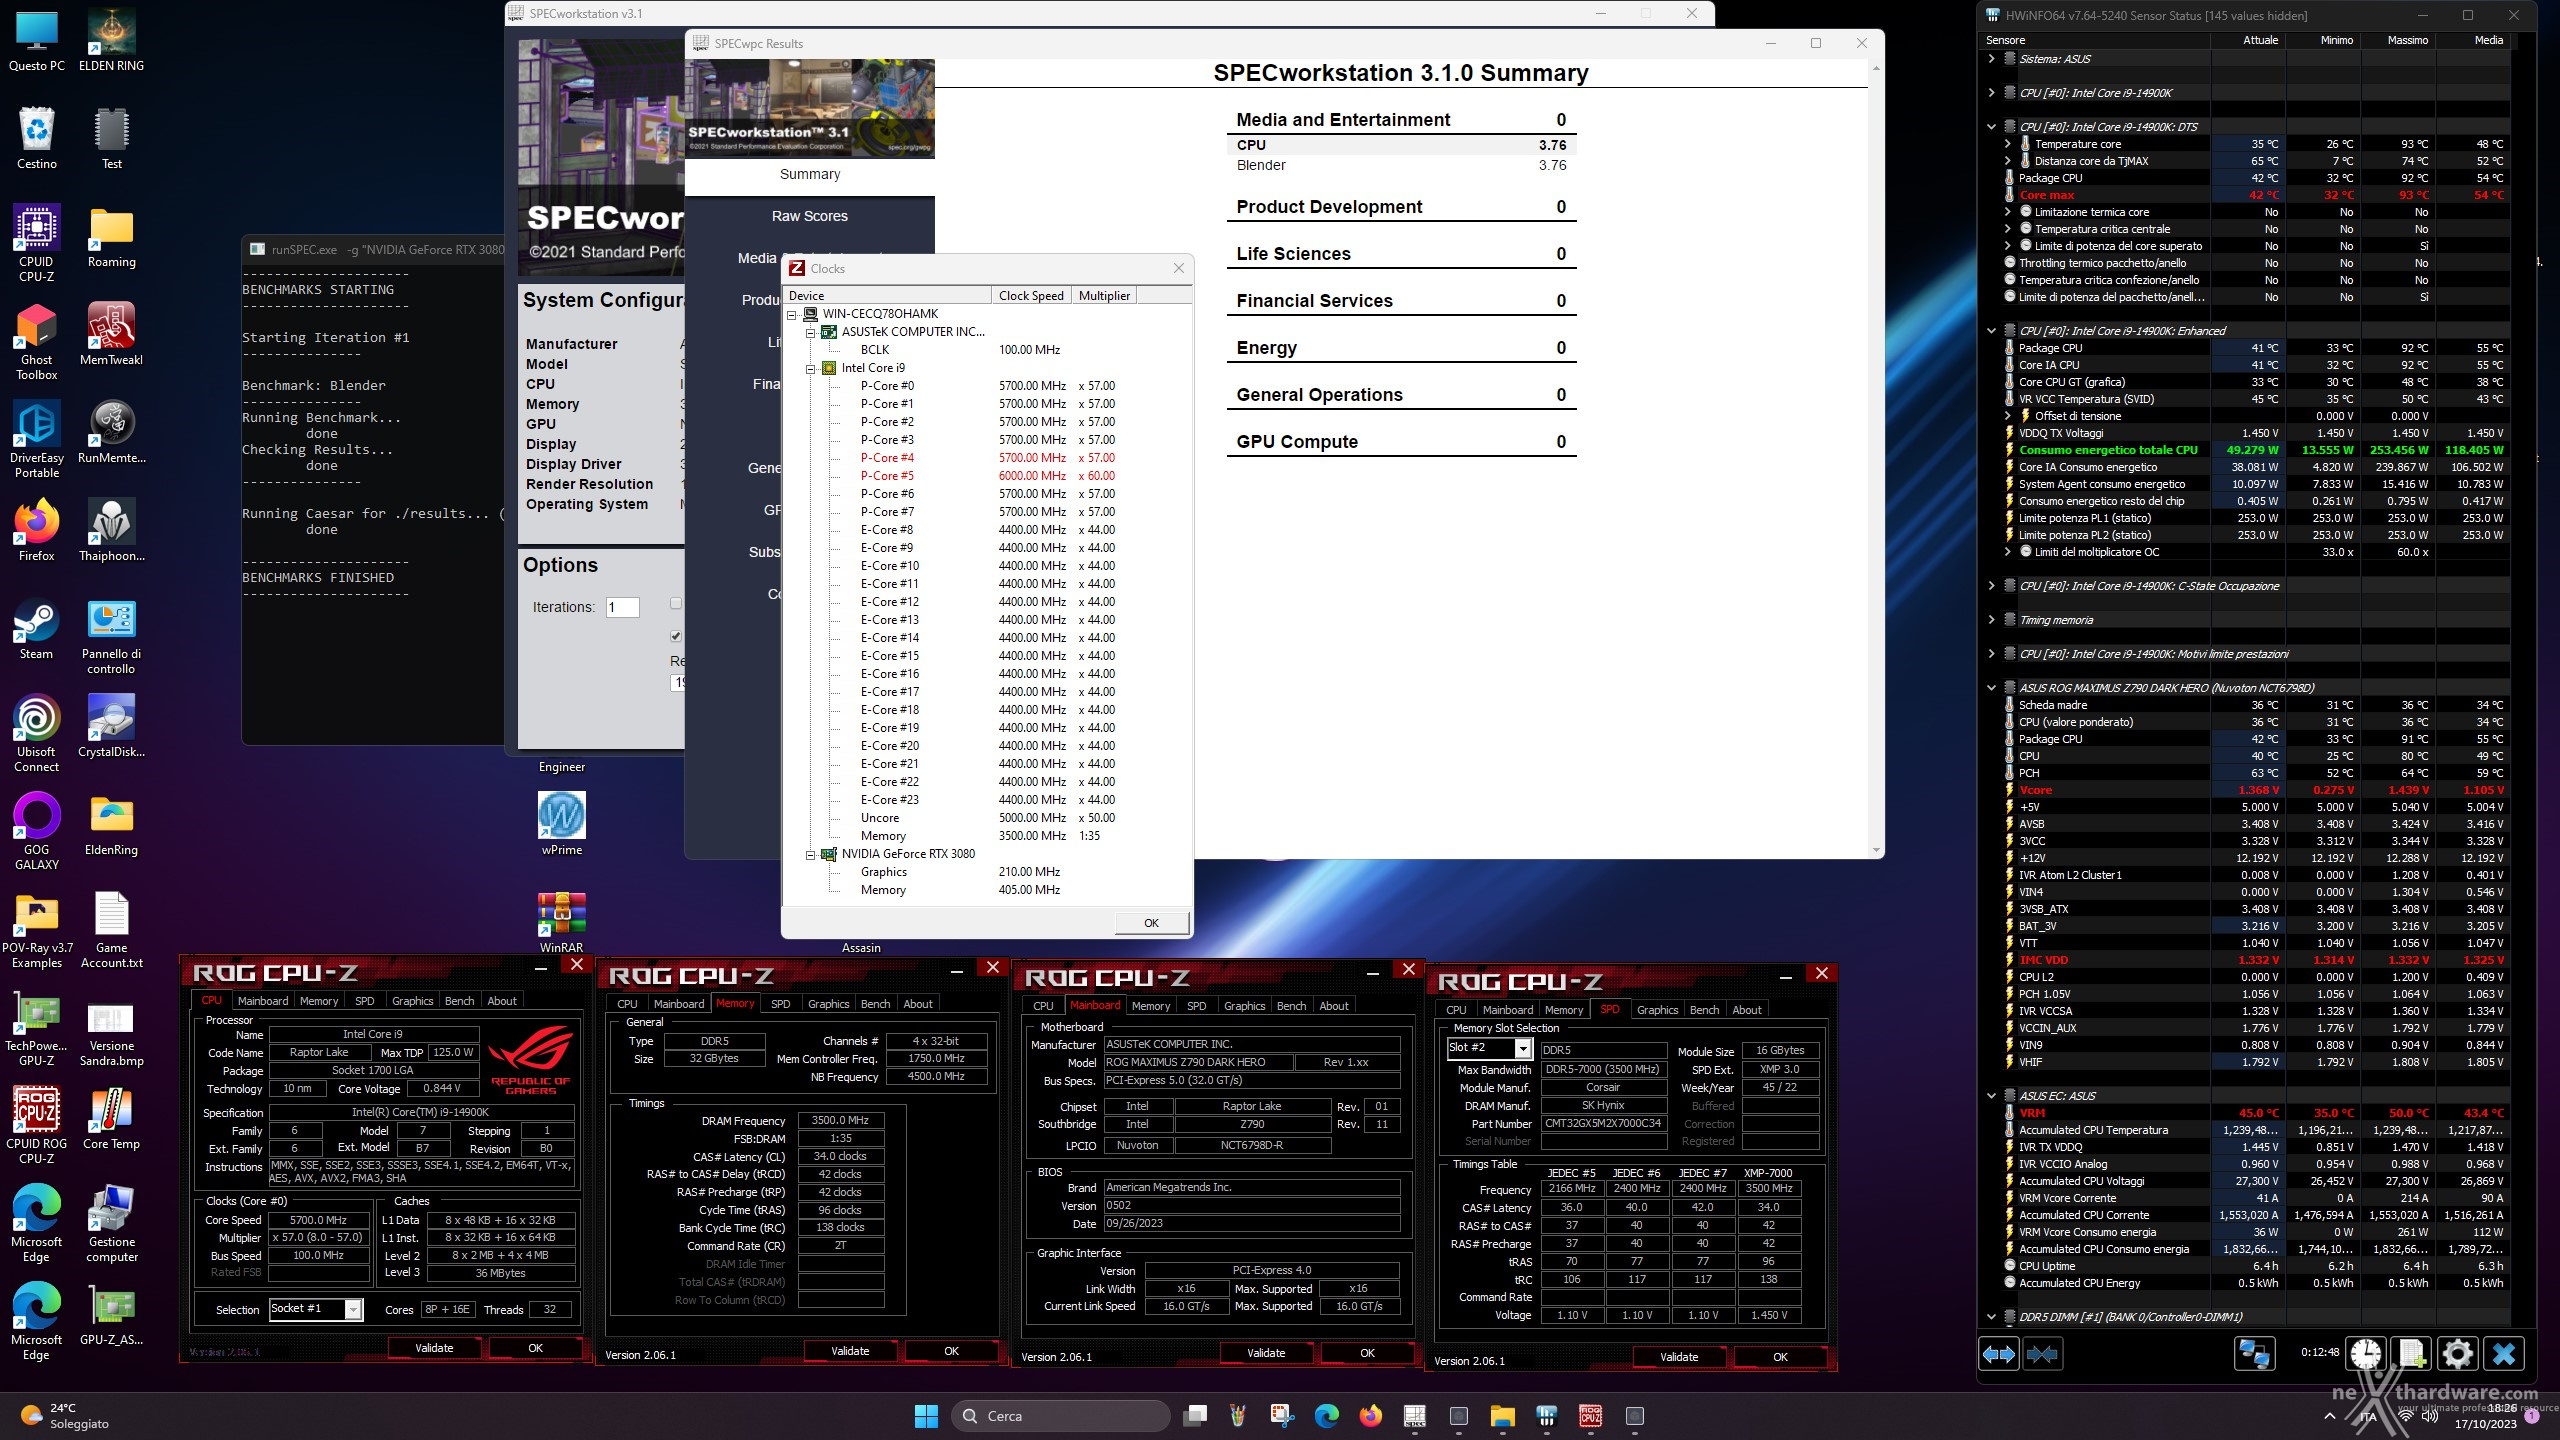The height and width of the screenshot is (1440, 2560).
Task: Click the HWiNFO taskbar icon
Action: point(1547,1416)
